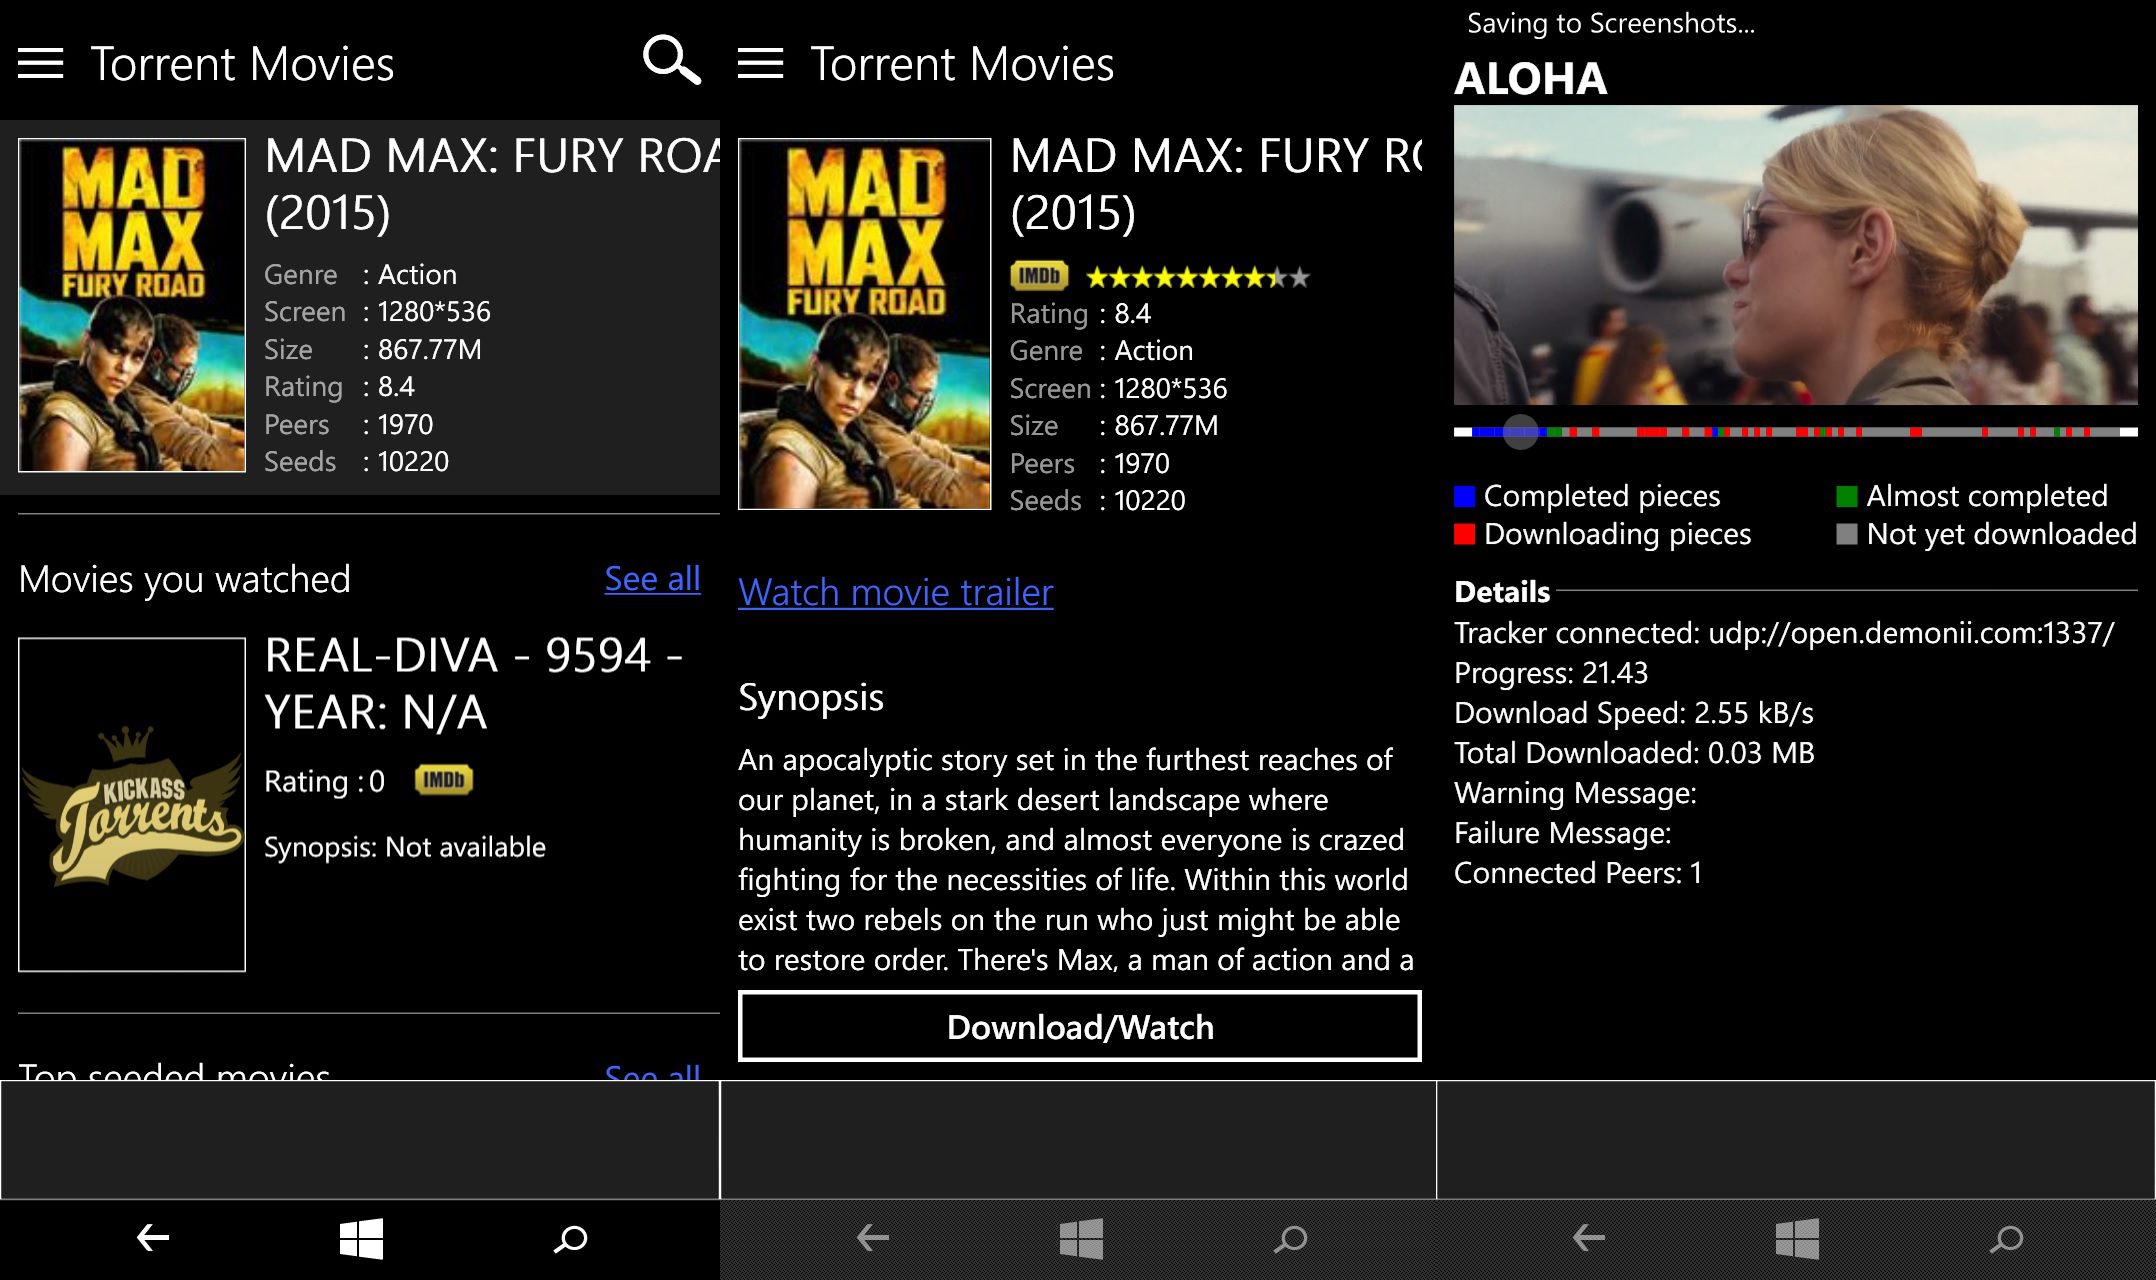Open hamburger menu in left screen
2156x1280 pixels.
click(40, 64)
